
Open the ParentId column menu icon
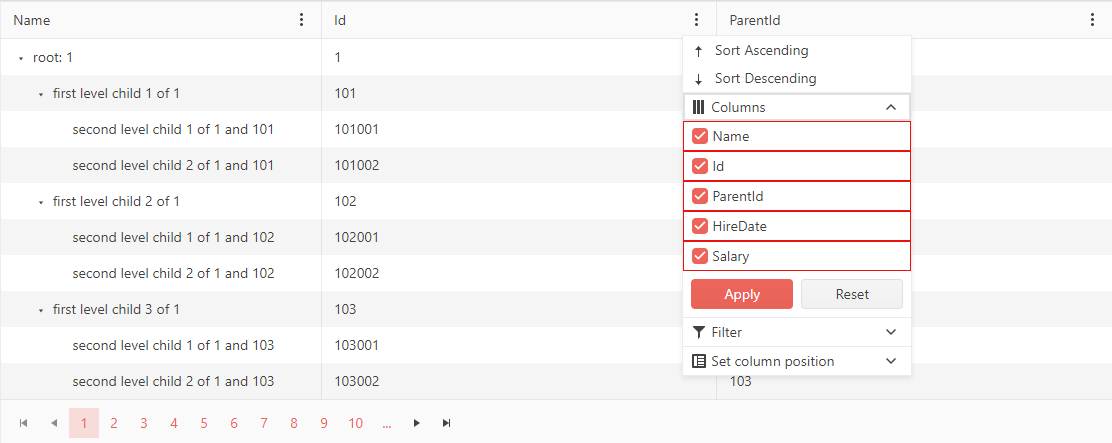[x=1092, y=20]
